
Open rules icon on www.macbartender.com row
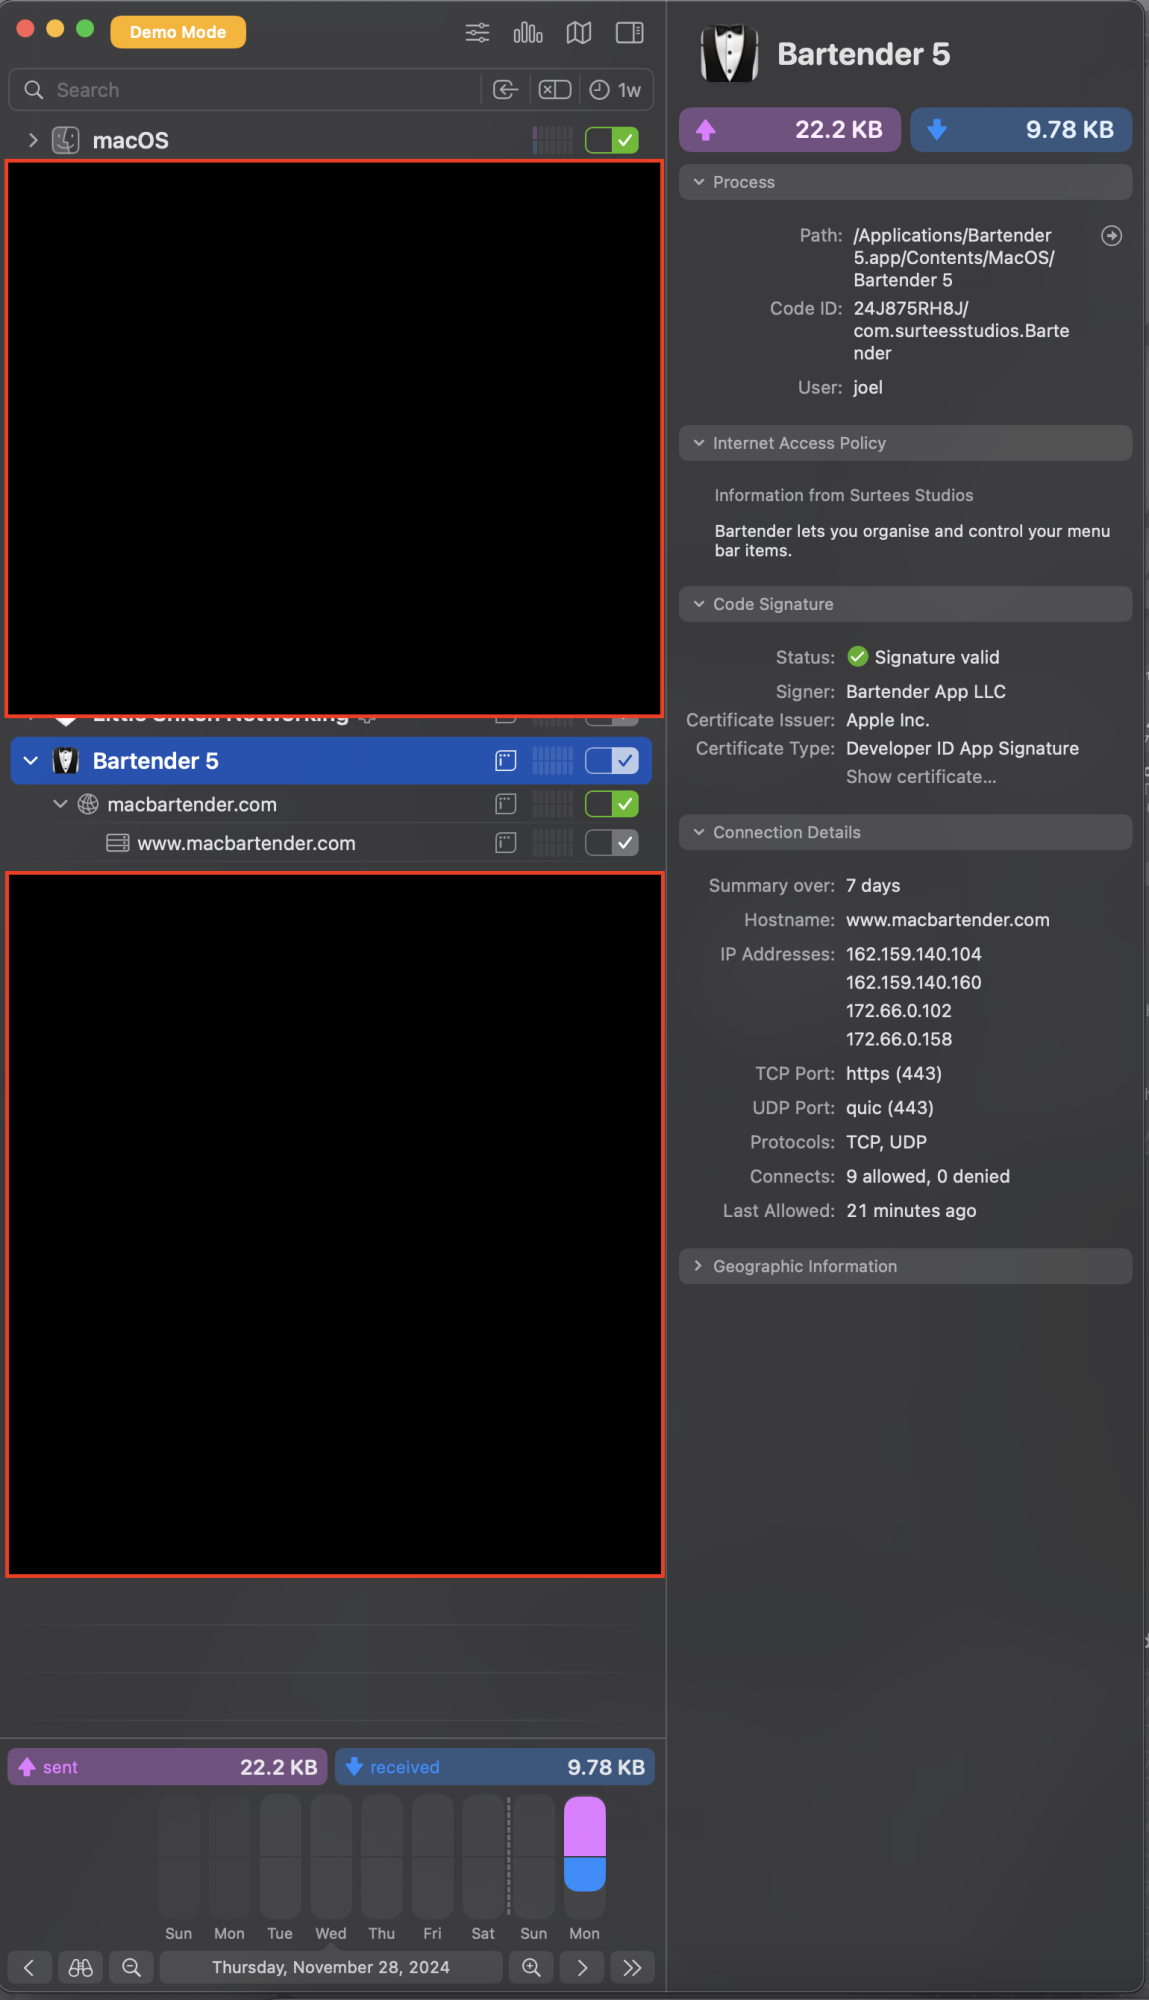coord(506,843)
